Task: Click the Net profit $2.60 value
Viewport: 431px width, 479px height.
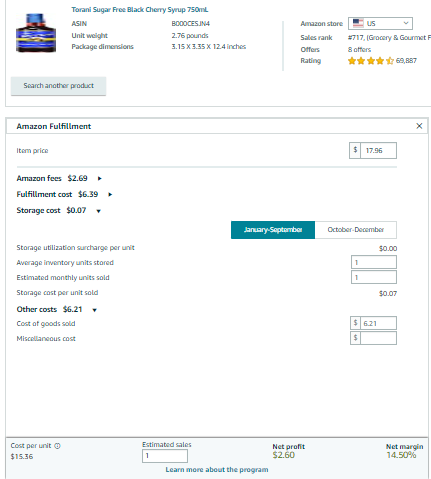Action: (x=284, y=455)
